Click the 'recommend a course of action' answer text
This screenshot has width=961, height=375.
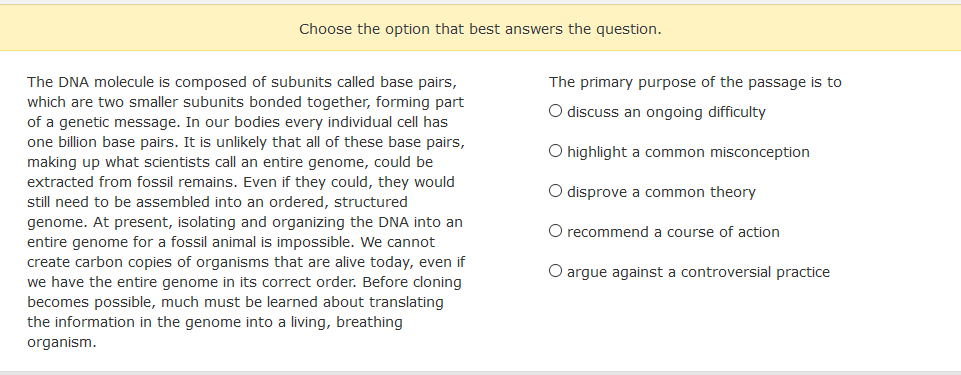(x=674, y=232)
